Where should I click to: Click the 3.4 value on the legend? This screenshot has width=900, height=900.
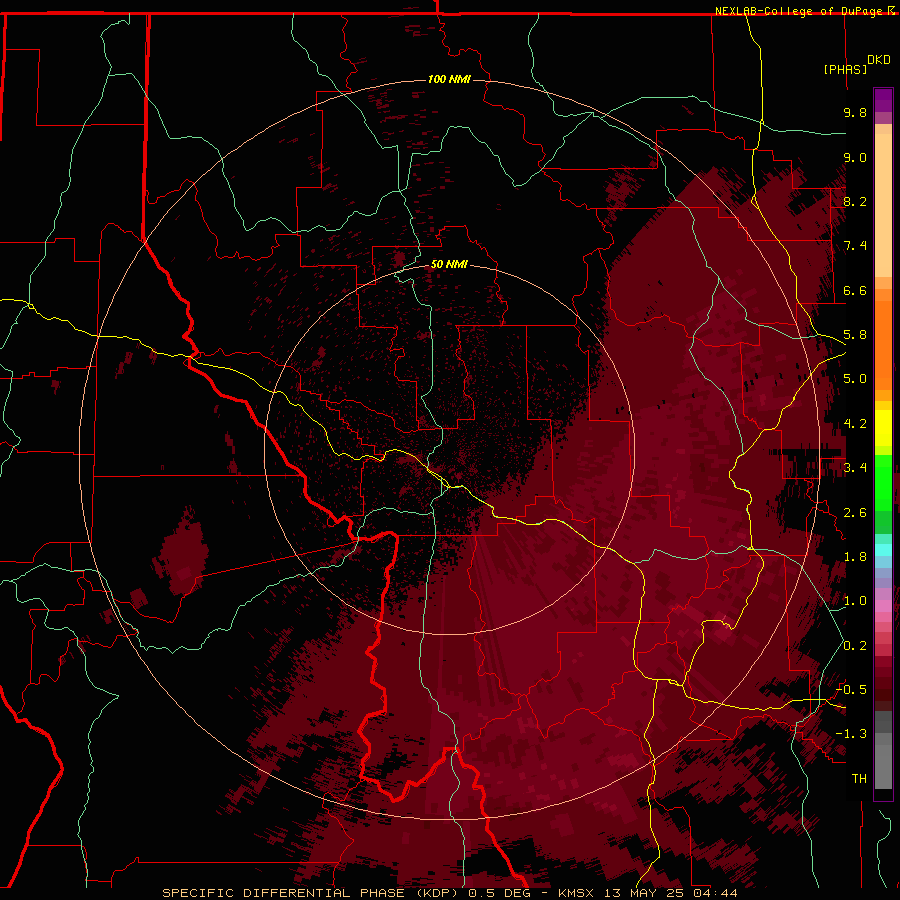pos(855,468)
